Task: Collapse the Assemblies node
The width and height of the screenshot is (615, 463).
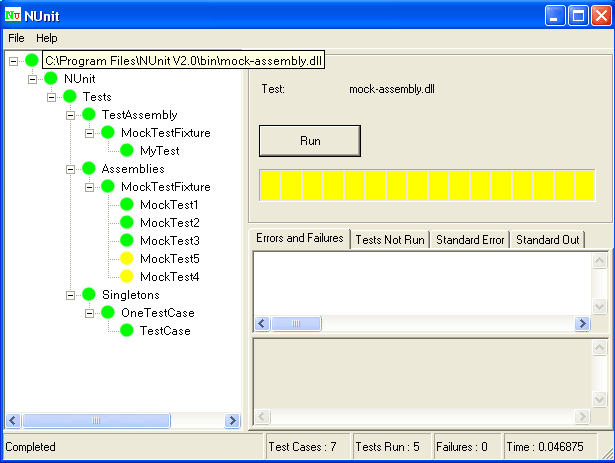Action: coord(71,170)
